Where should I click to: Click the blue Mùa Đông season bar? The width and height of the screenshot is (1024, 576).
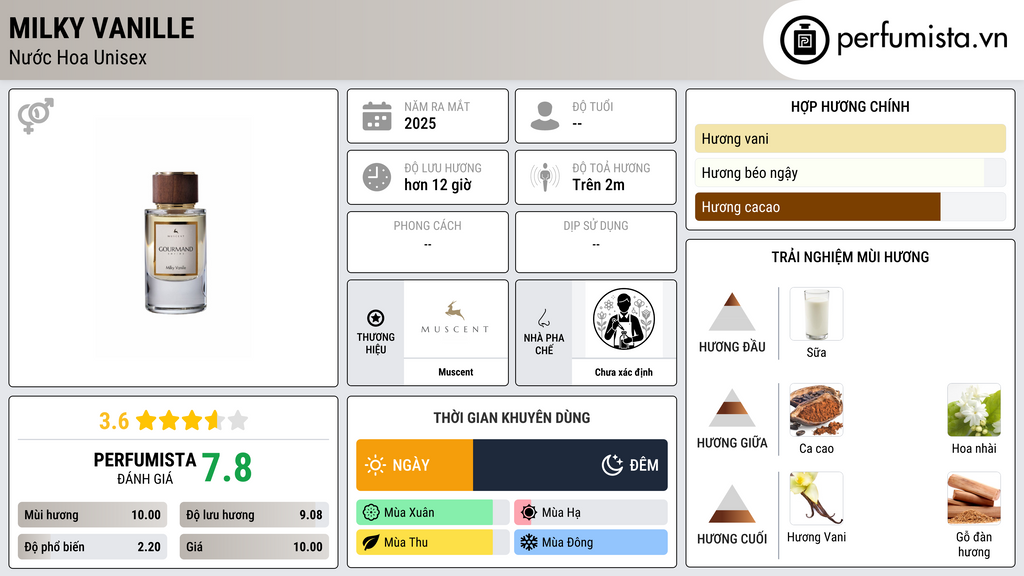[591, 542]
